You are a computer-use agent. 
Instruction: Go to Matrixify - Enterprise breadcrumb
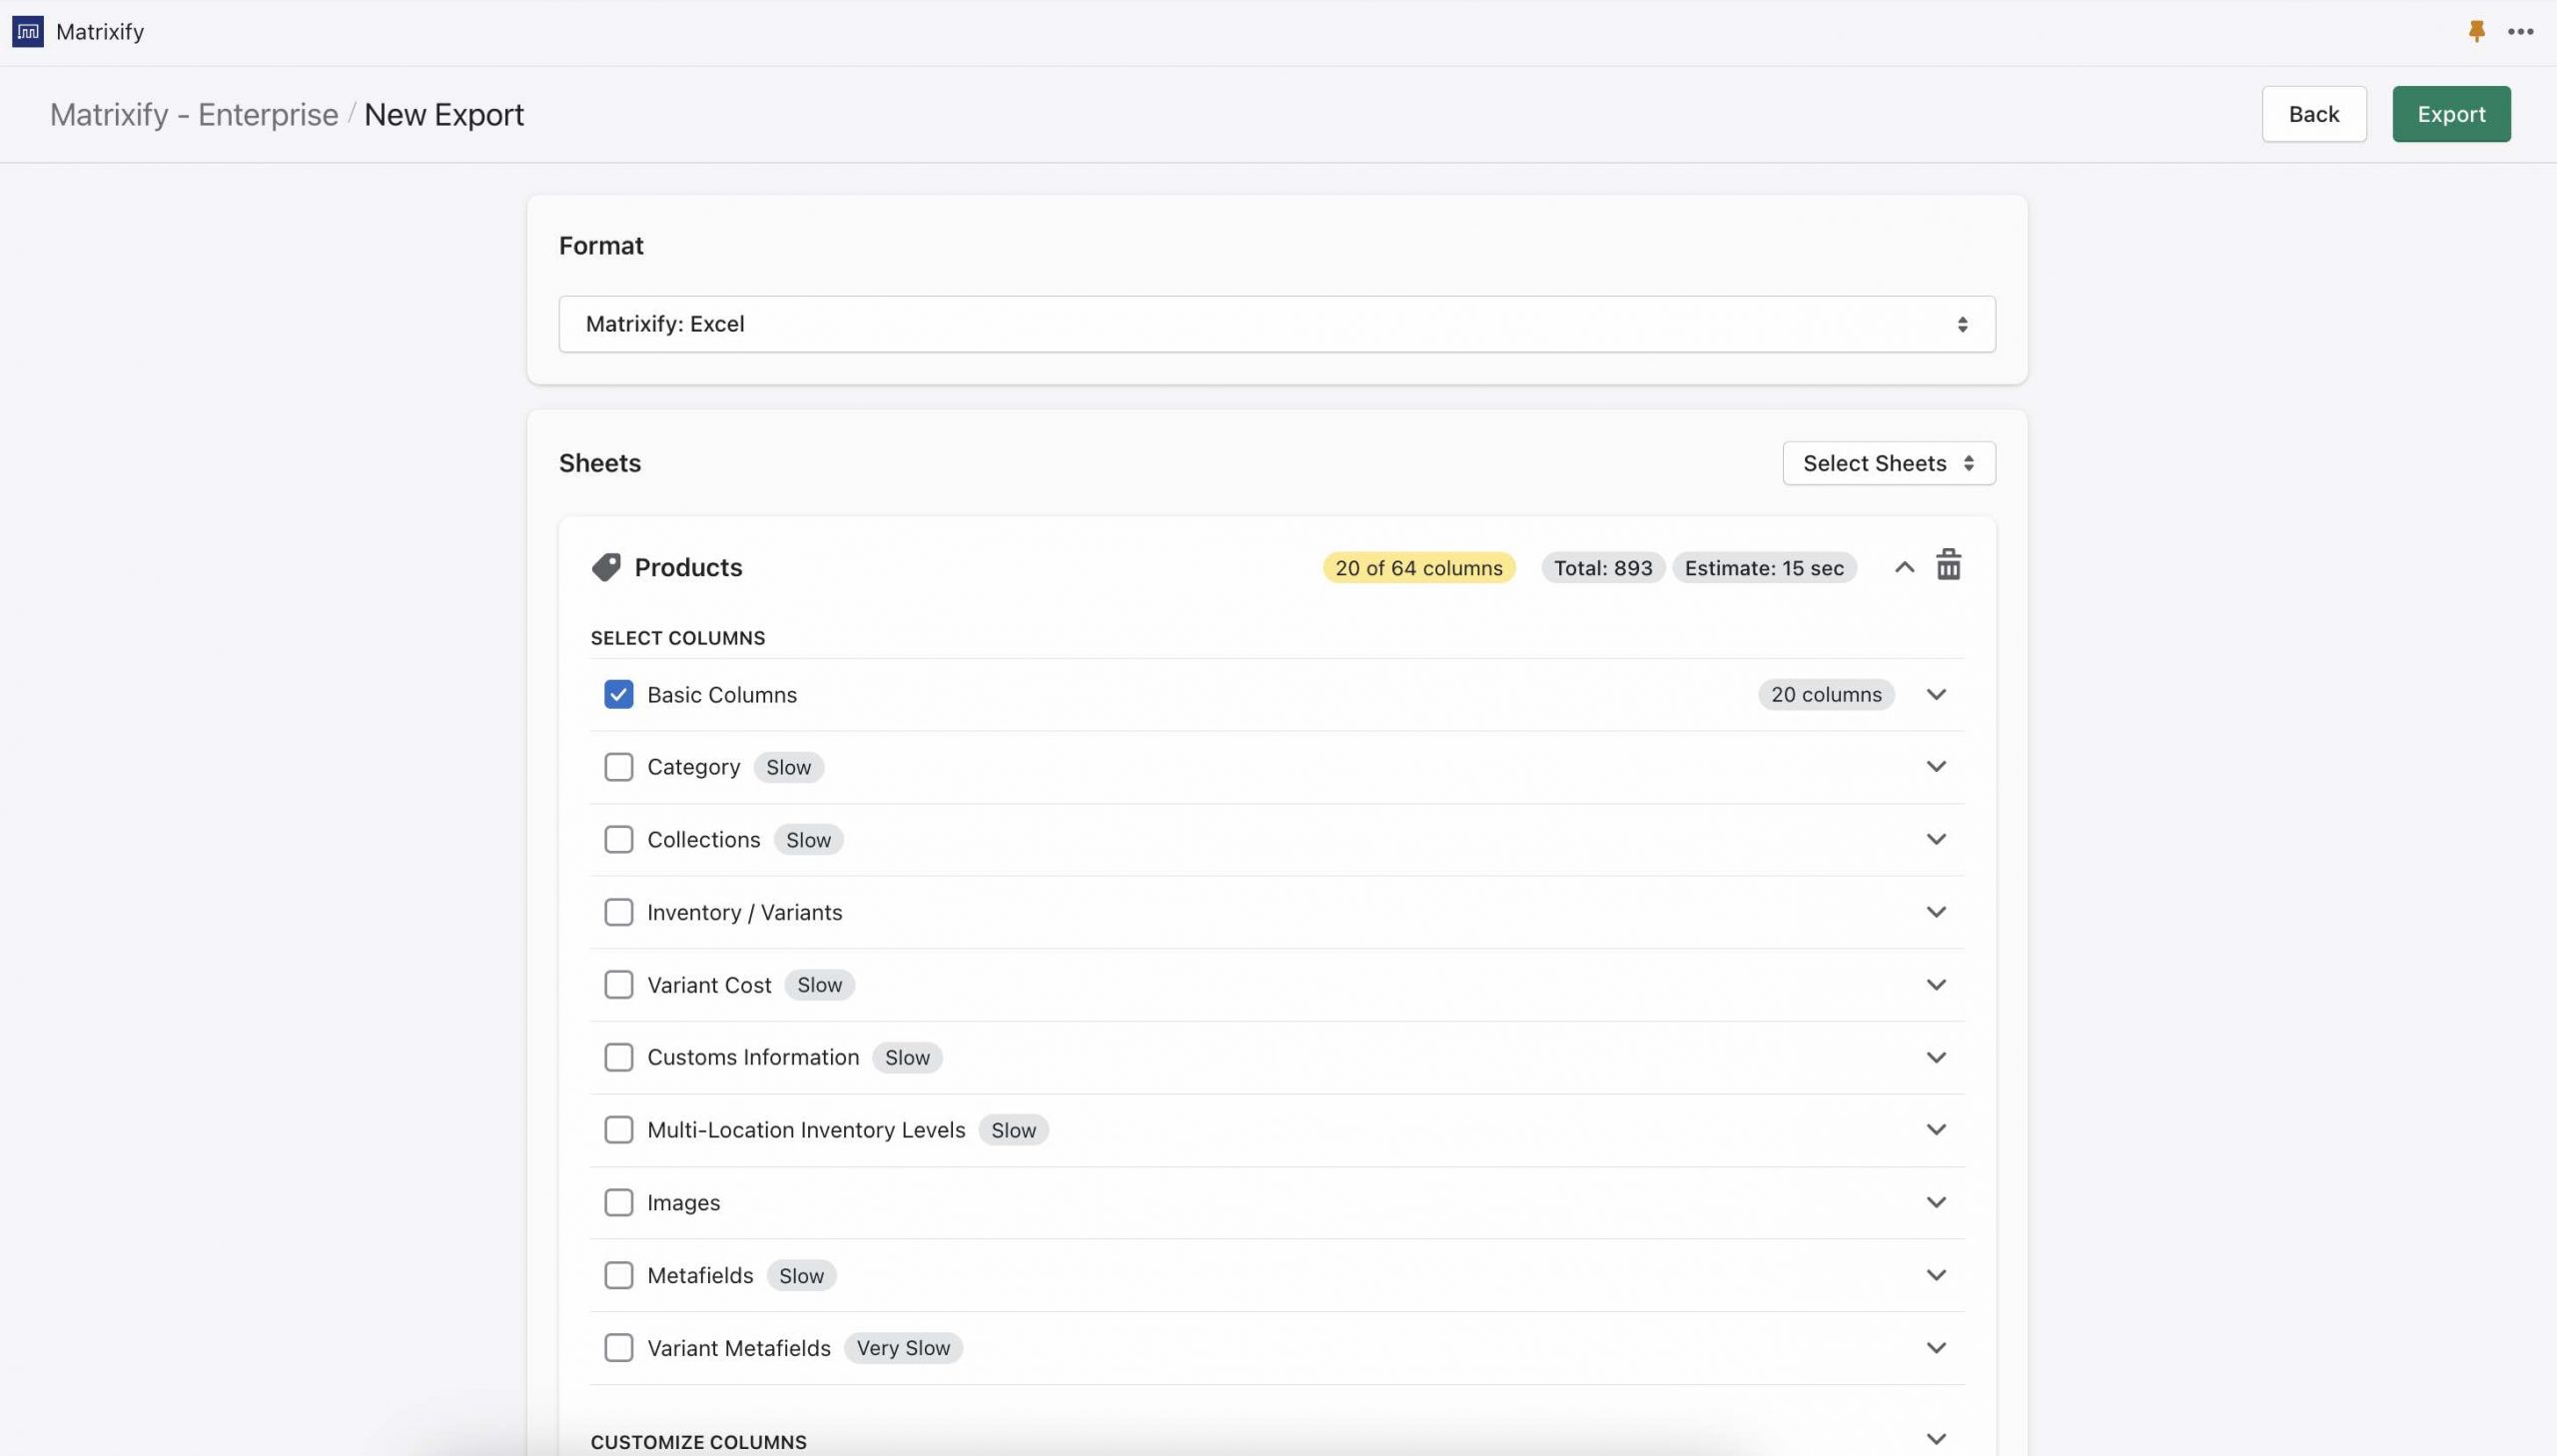(194, 114)
